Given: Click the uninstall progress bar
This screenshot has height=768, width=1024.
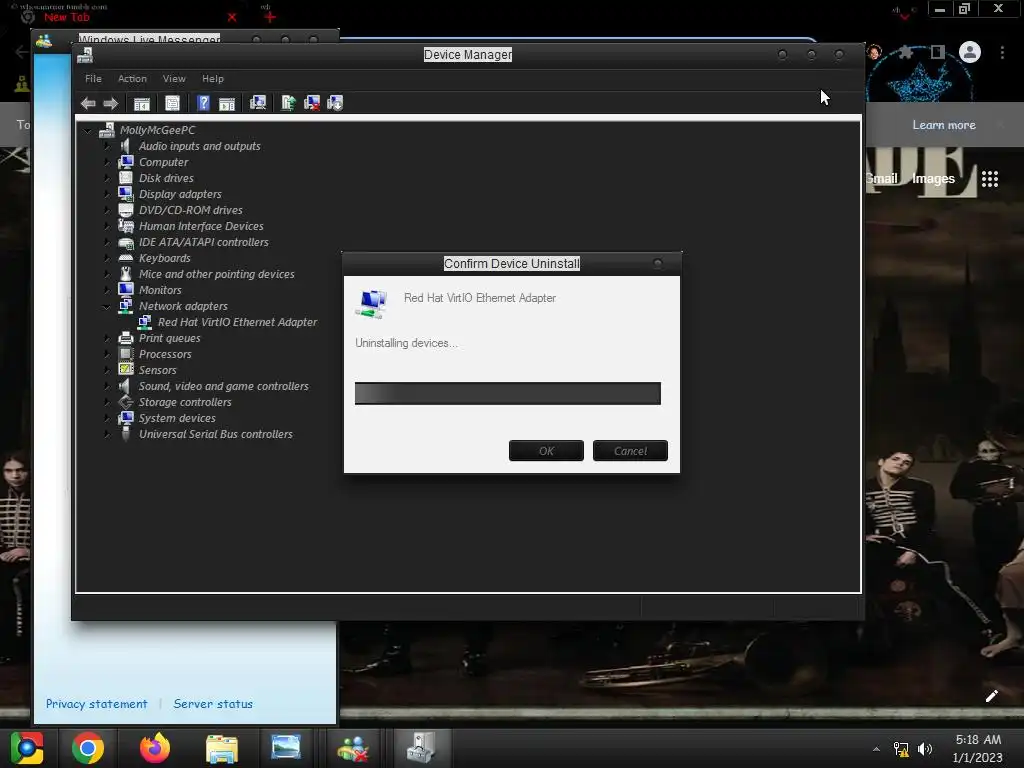Looking at the screenshot, I should click(x=507, y=394).
